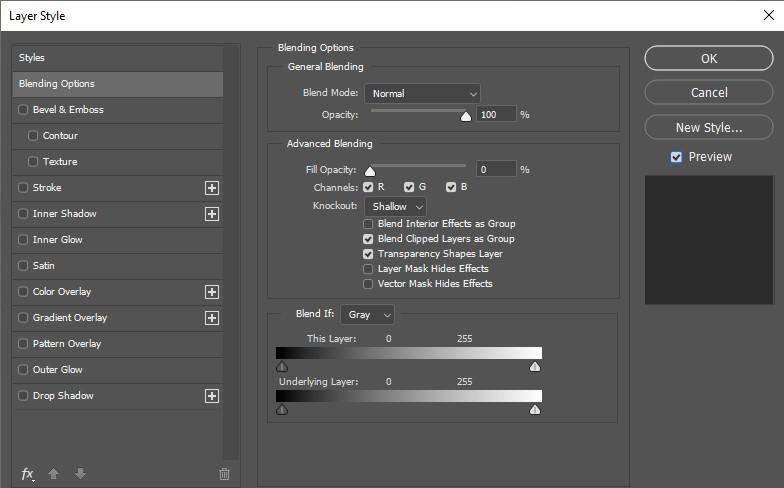Open Drop Shadow settings panel
The image size is (784, 488).
click(63, 396)
